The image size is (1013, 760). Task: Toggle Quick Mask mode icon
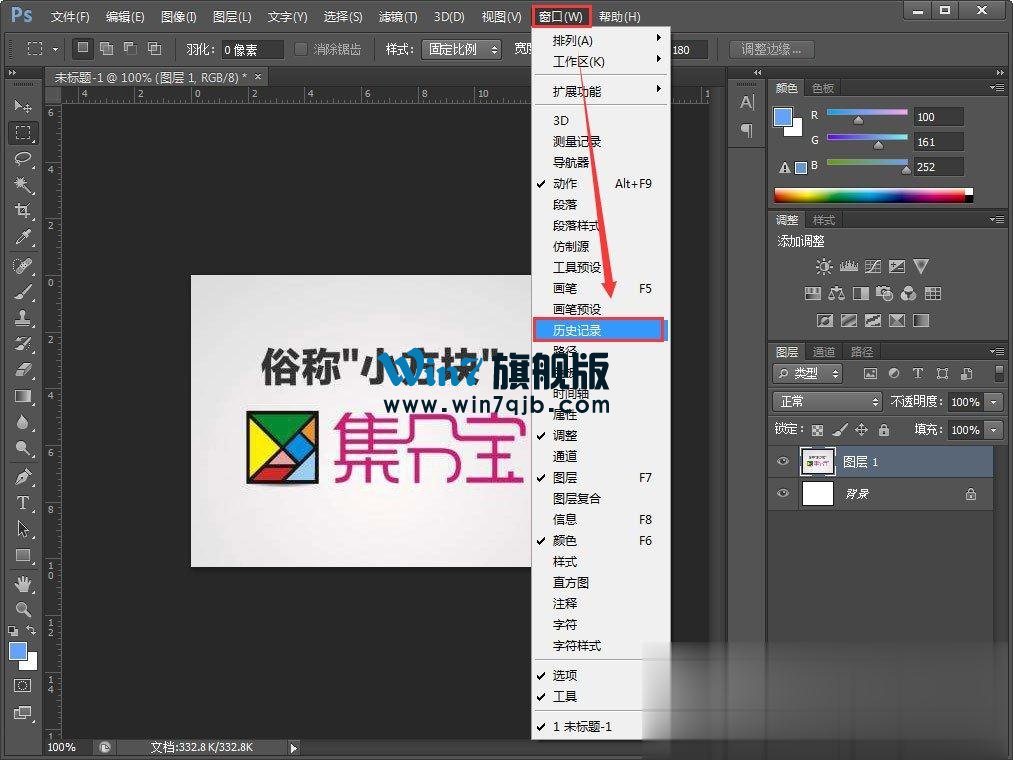coord(23,686)
